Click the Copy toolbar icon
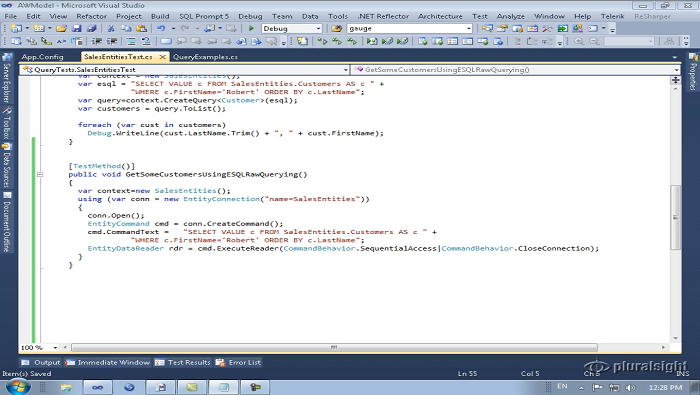Viewport: 700px width, 395px height. 126,28
